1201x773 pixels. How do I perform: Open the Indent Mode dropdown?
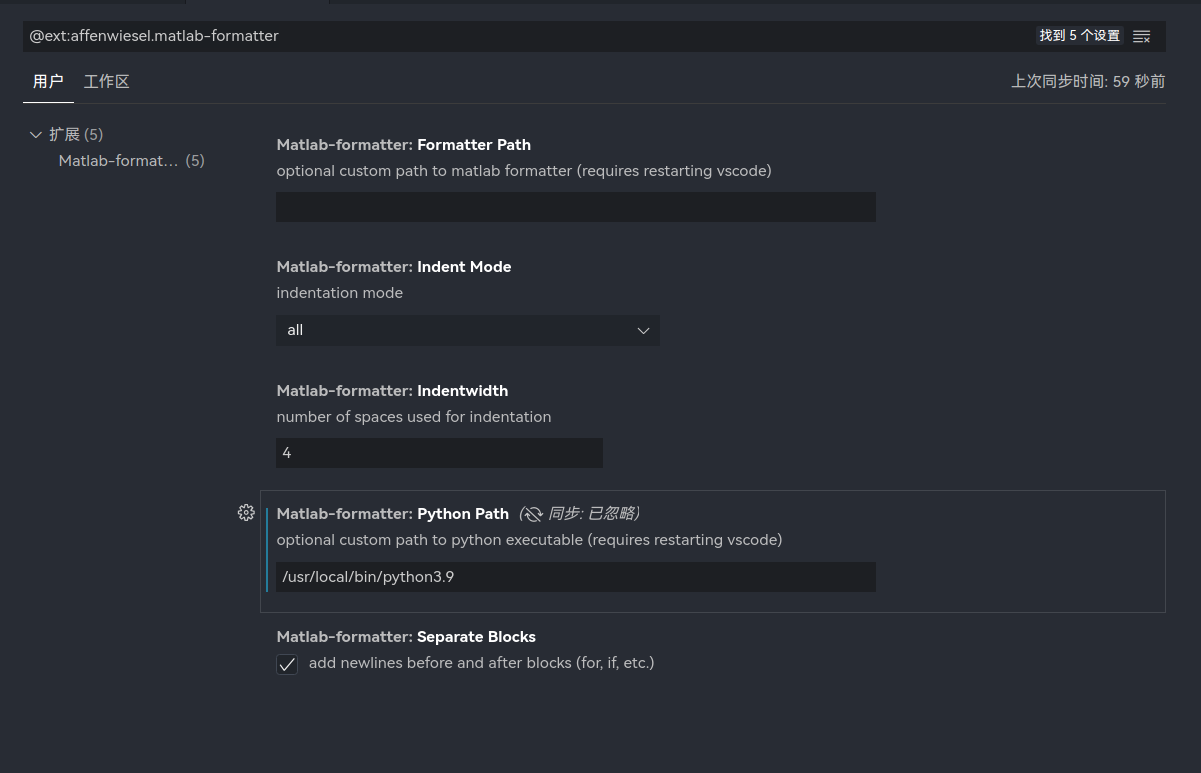(467, 331)
